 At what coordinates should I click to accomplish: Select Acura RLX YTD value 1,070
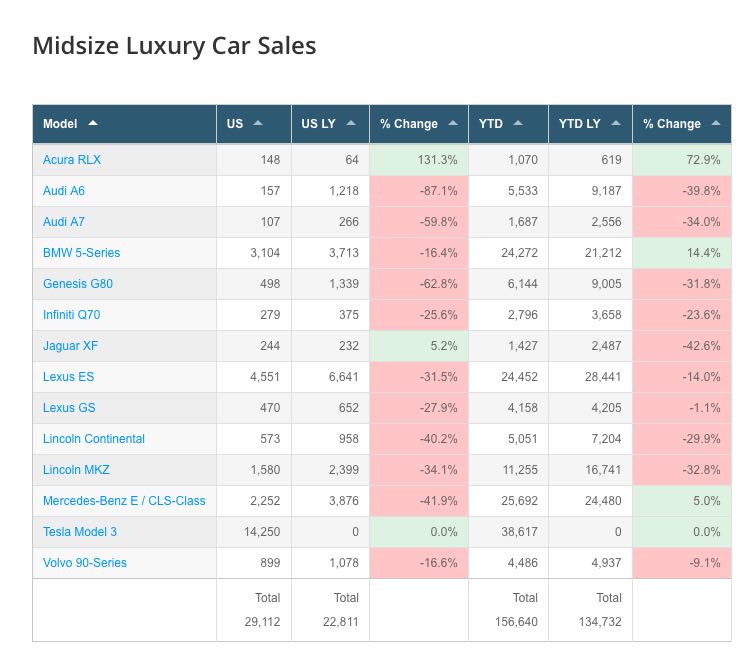508,160
